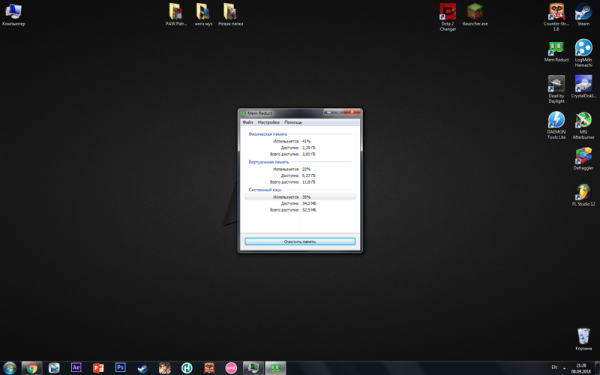Select the FL Studio 12 shortcut
The width and height of the screenshot is (600, 375).
click(583, 195)
